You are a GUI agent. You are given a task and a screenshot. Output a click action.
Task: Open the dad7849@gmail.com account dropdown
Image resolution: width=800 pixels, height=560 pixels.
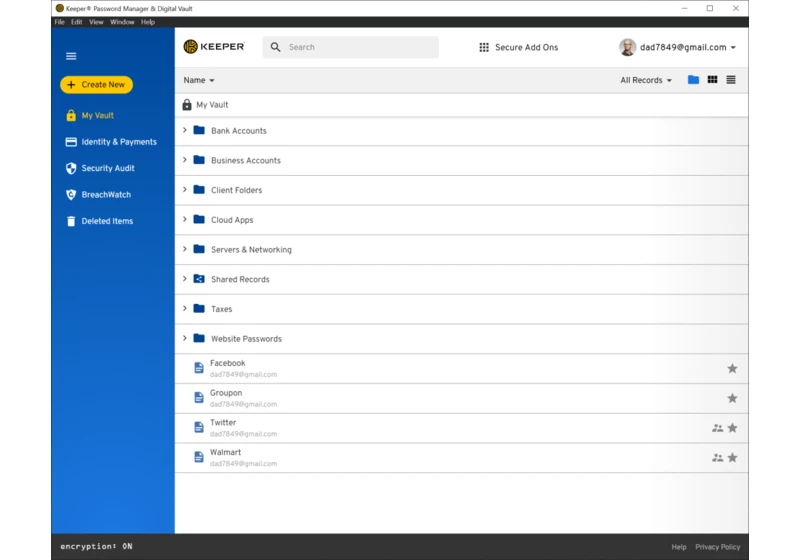tap(687, 47)
